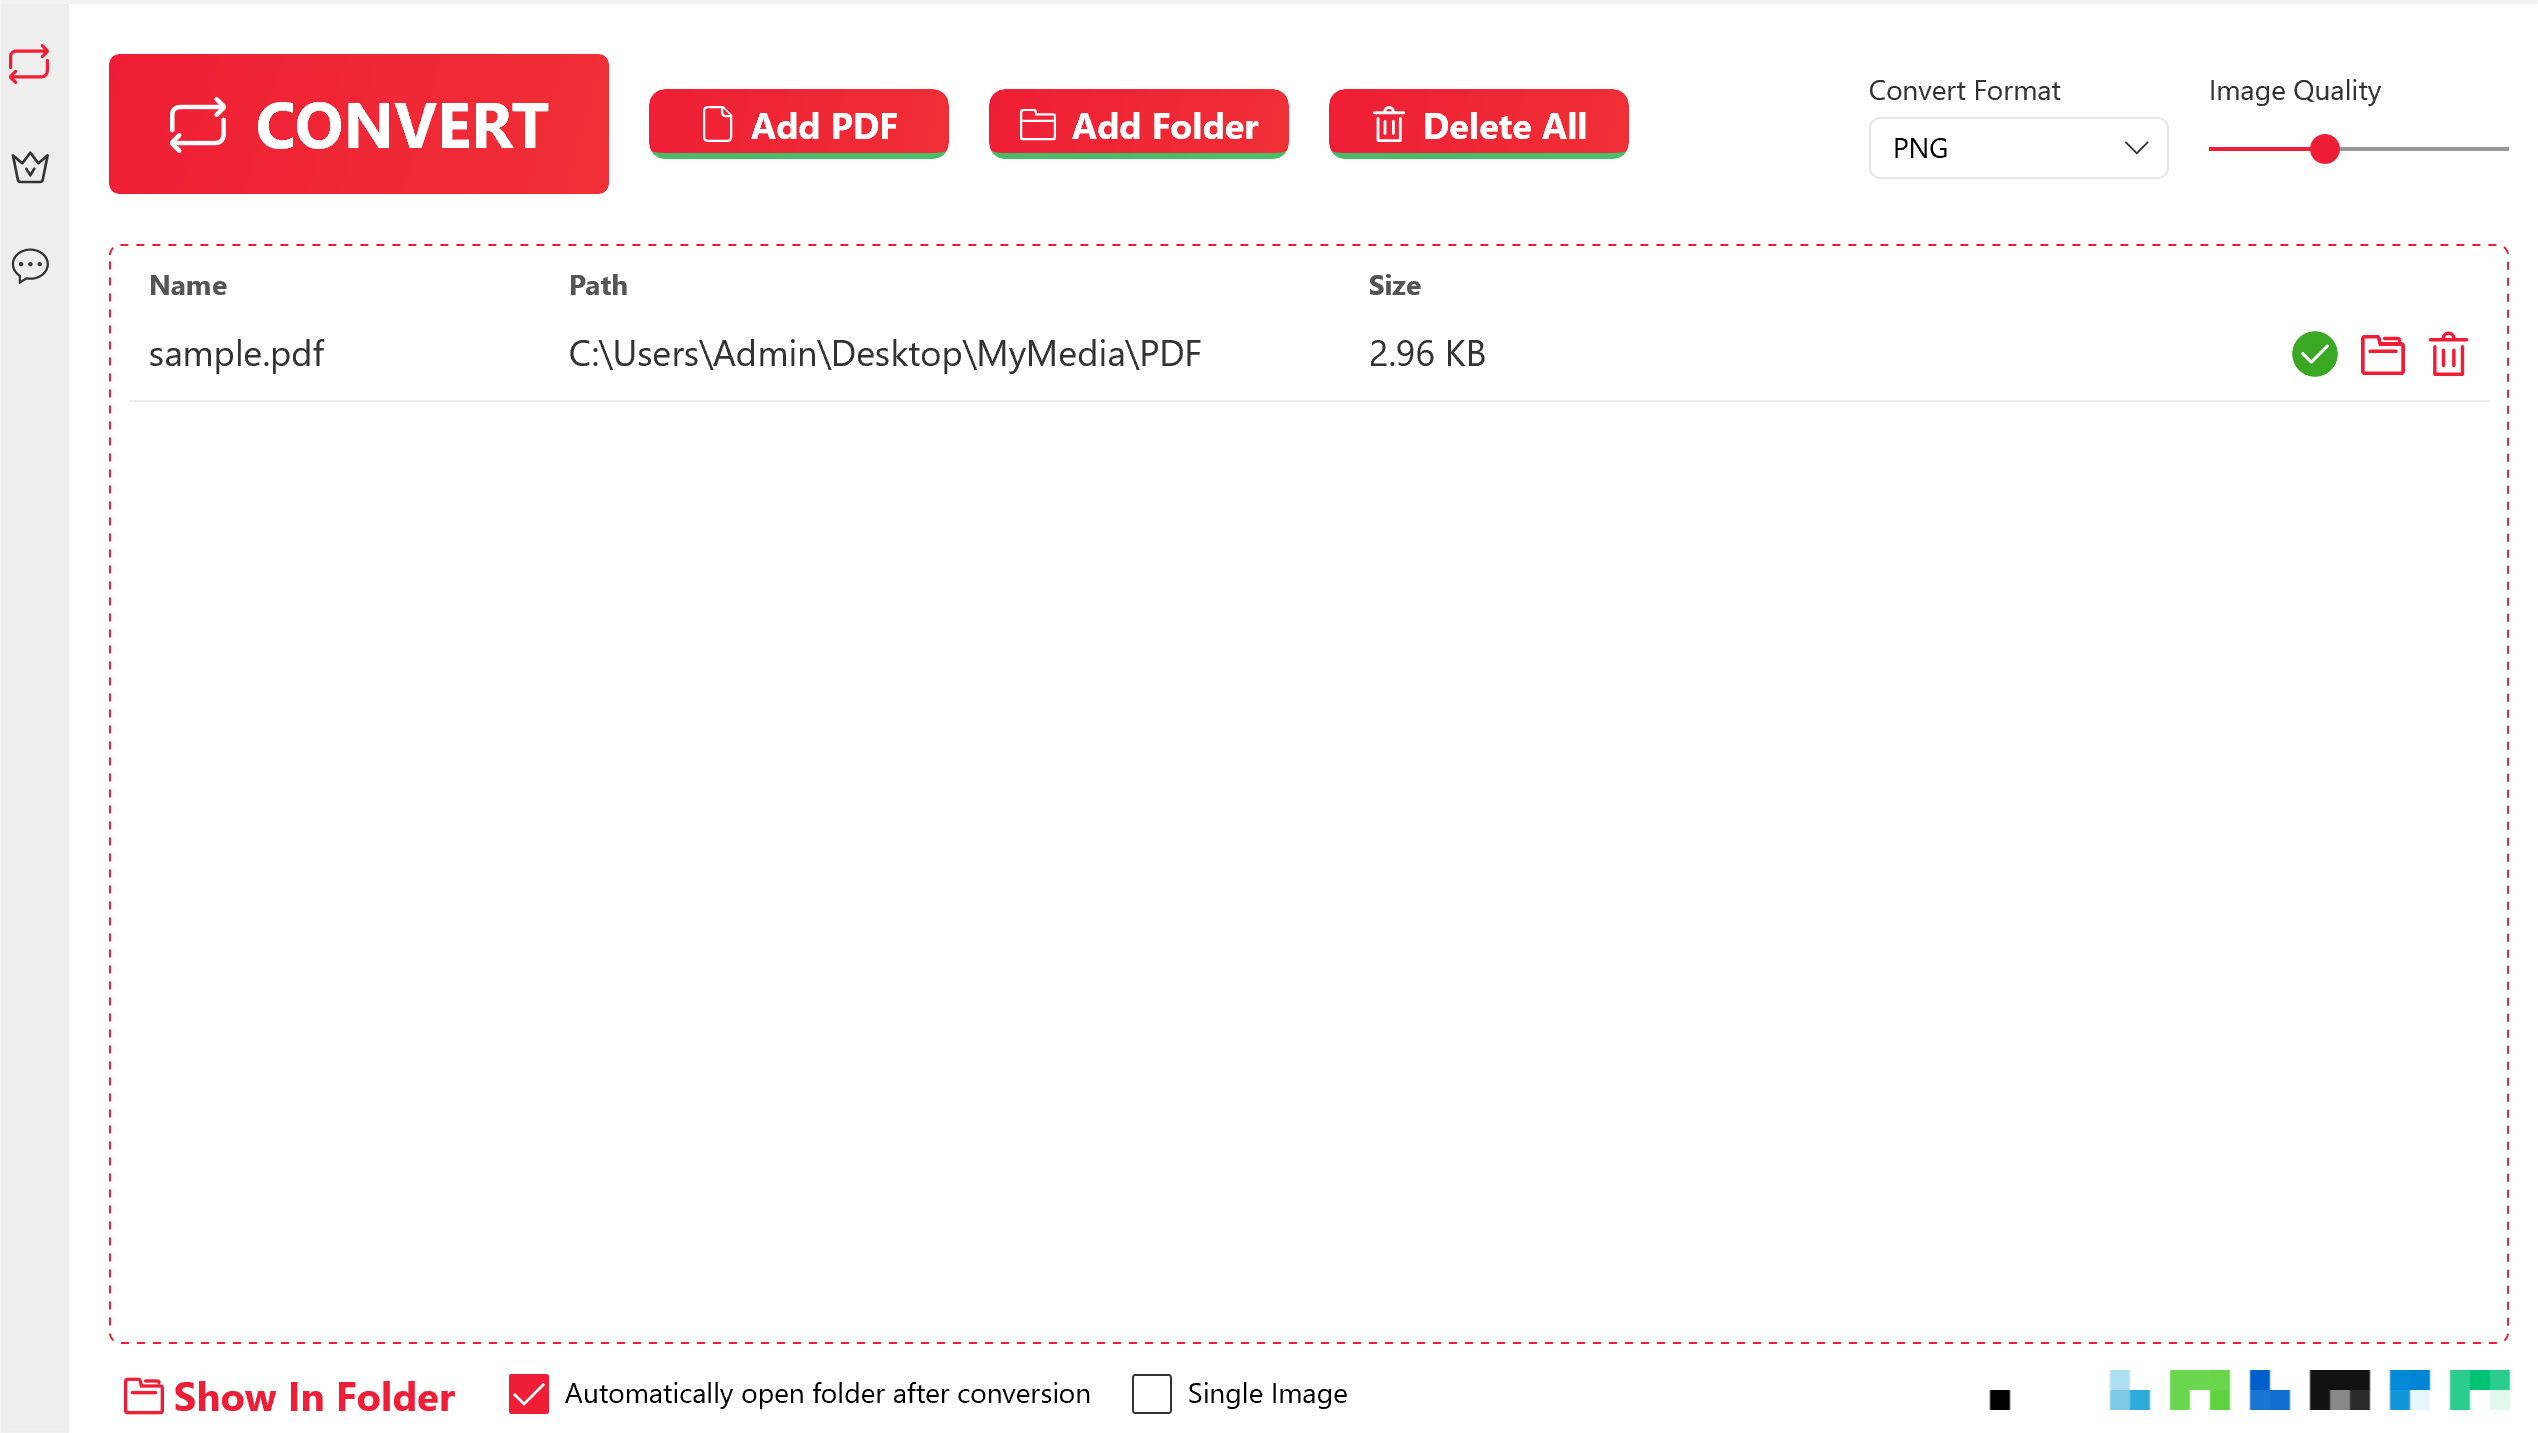
Task: Open the converter tab in sidebar
Action: click(x=30, y=64)
